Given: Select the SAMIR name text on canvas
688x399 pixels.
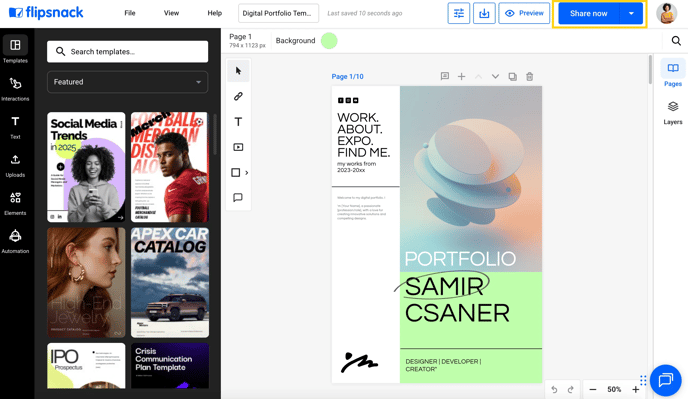Looking at the screenshot, I should [x=444, y=287].
